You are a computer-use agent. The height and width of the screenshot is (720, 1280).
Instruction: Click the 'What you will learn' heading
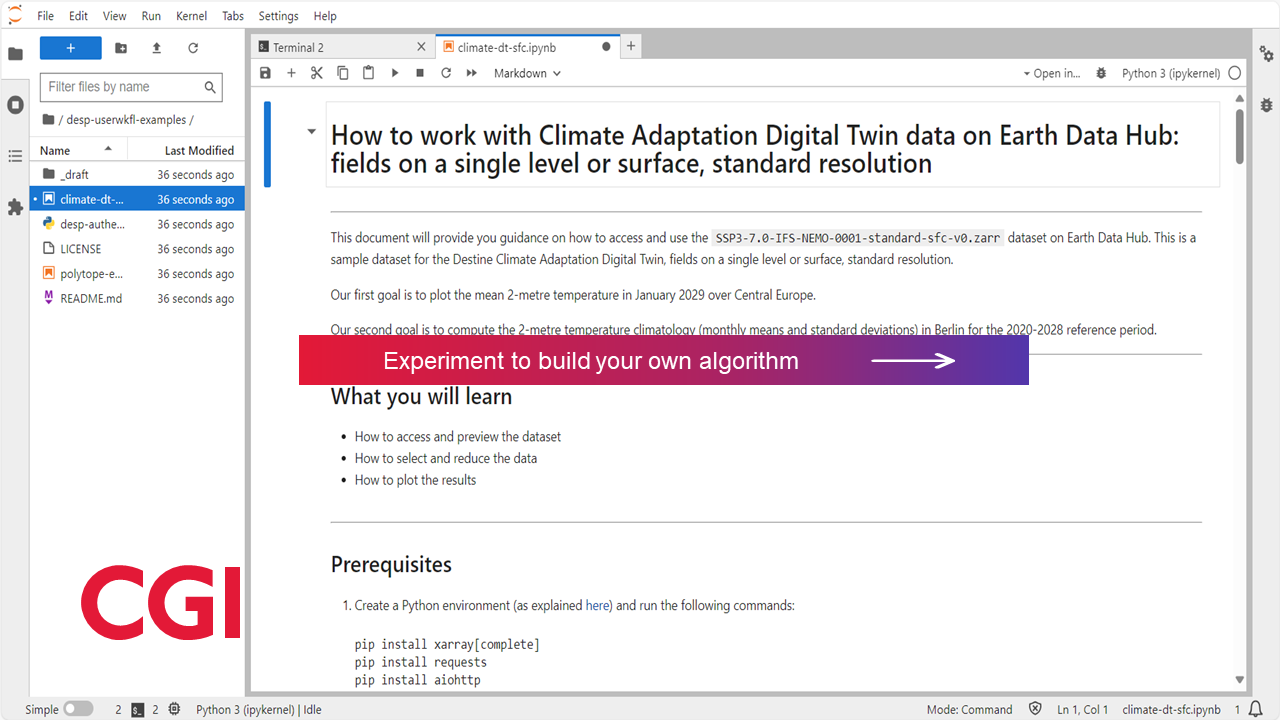coord(421,396)
